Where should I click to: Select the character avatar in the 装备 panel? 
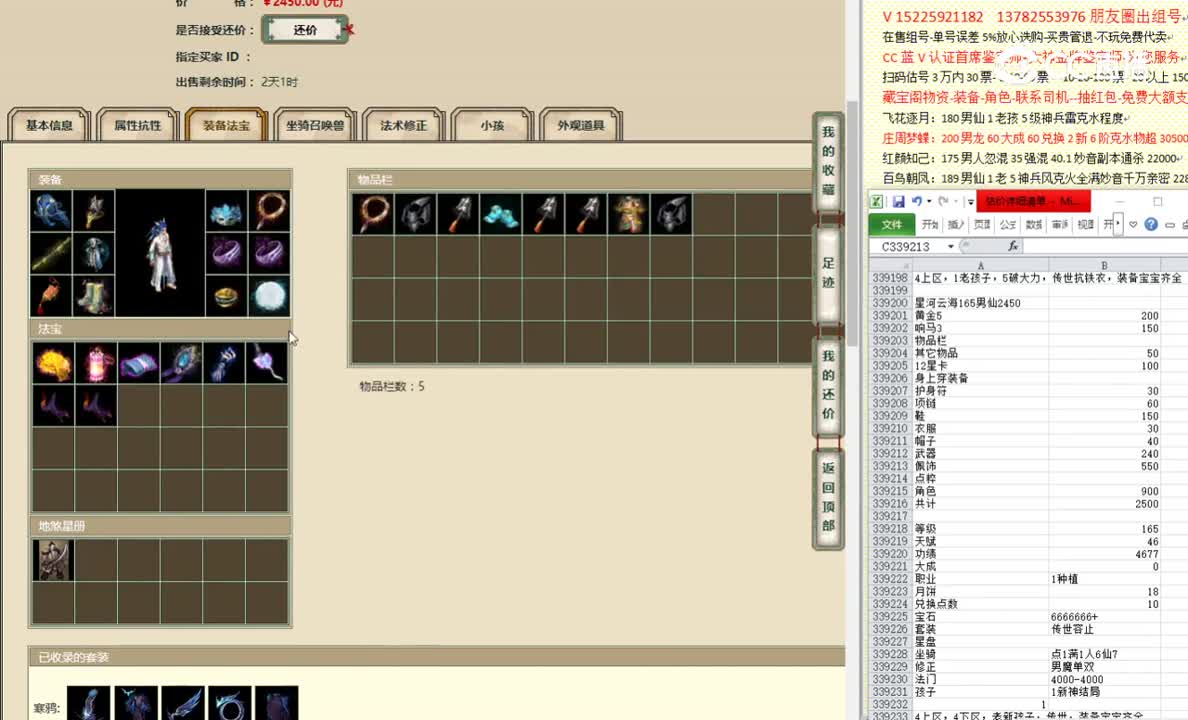160,255
